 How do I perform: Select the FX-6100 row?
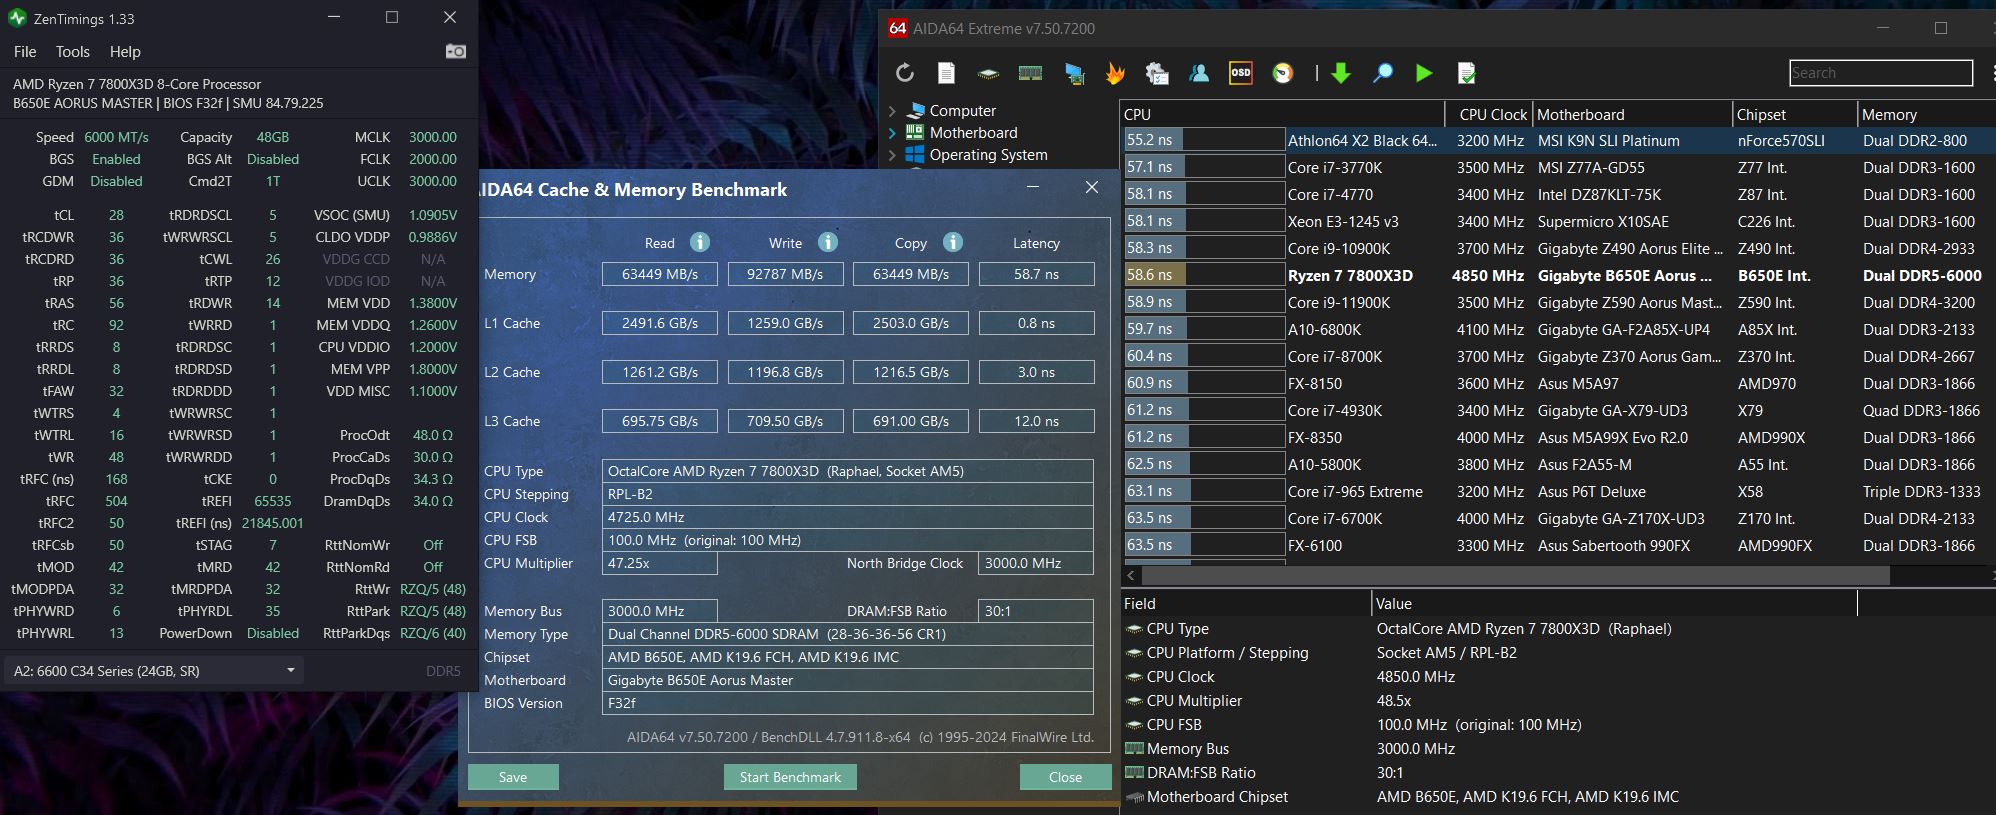click(x=1558, y=546)
